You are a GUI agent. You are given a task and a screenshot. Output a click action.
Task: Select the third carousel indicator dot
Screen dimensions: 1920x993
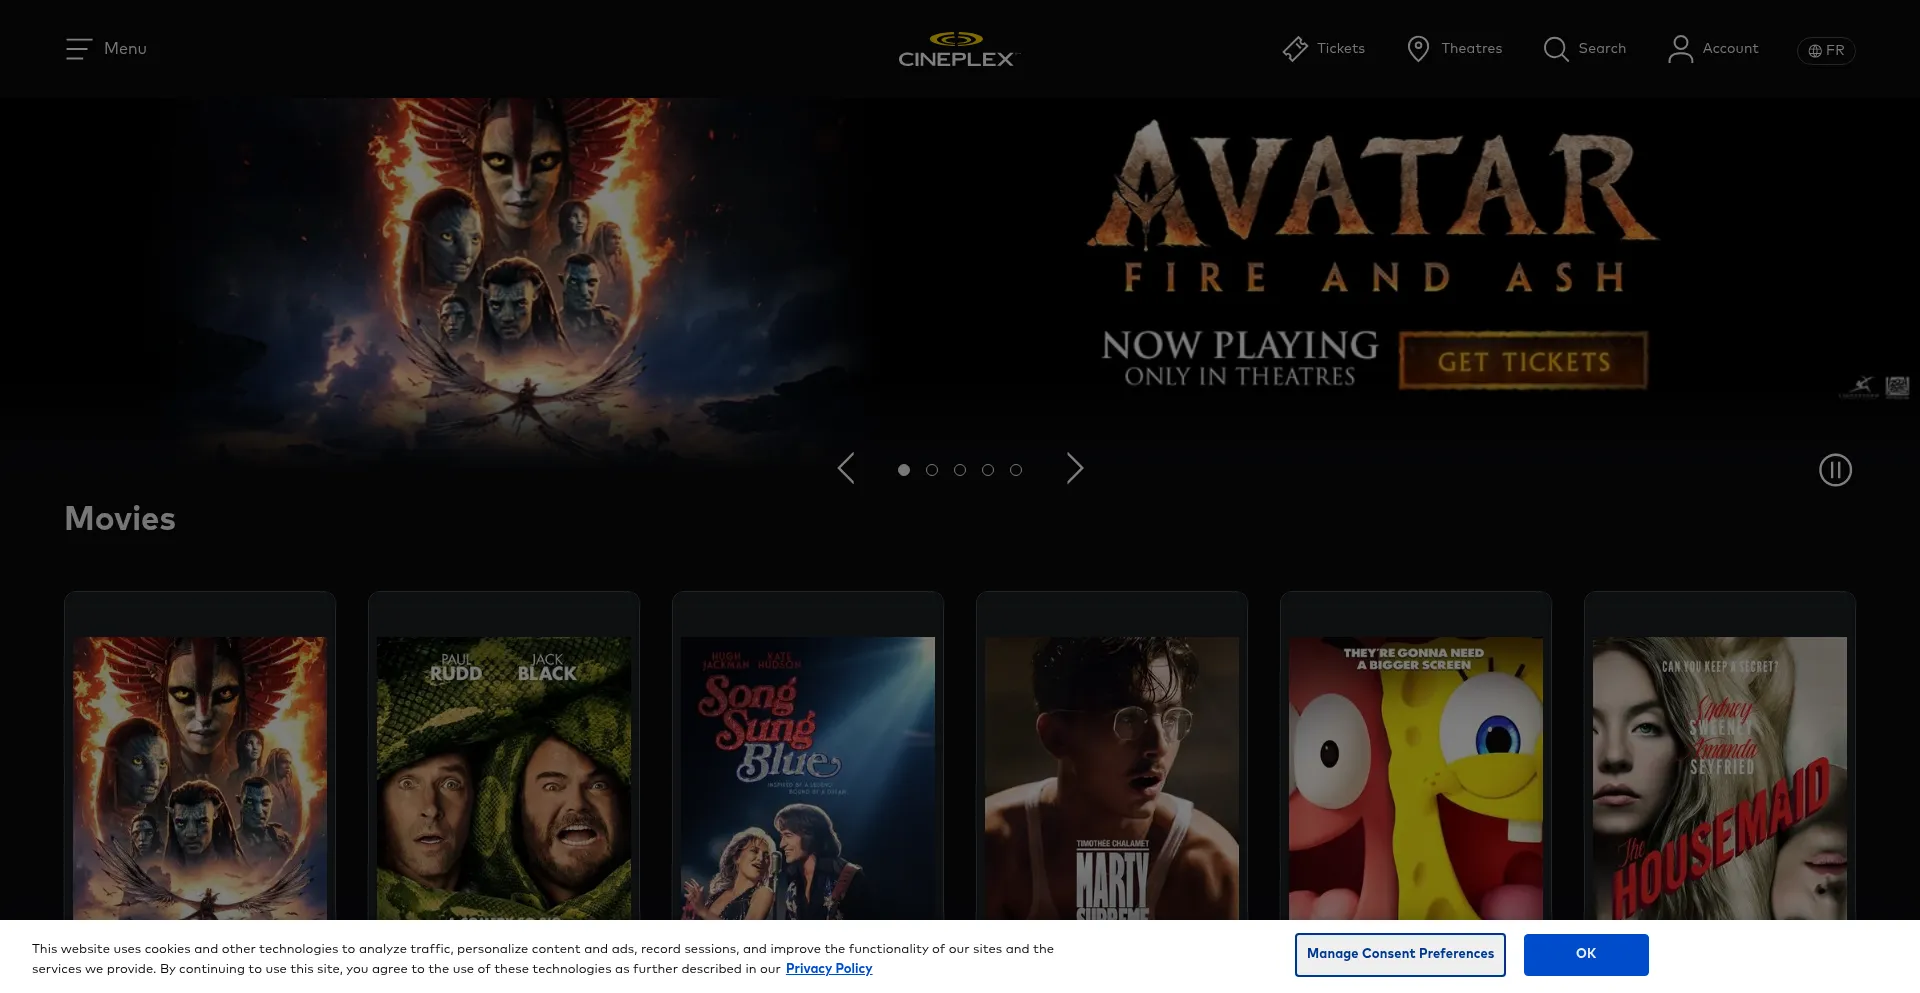(960, 469)
